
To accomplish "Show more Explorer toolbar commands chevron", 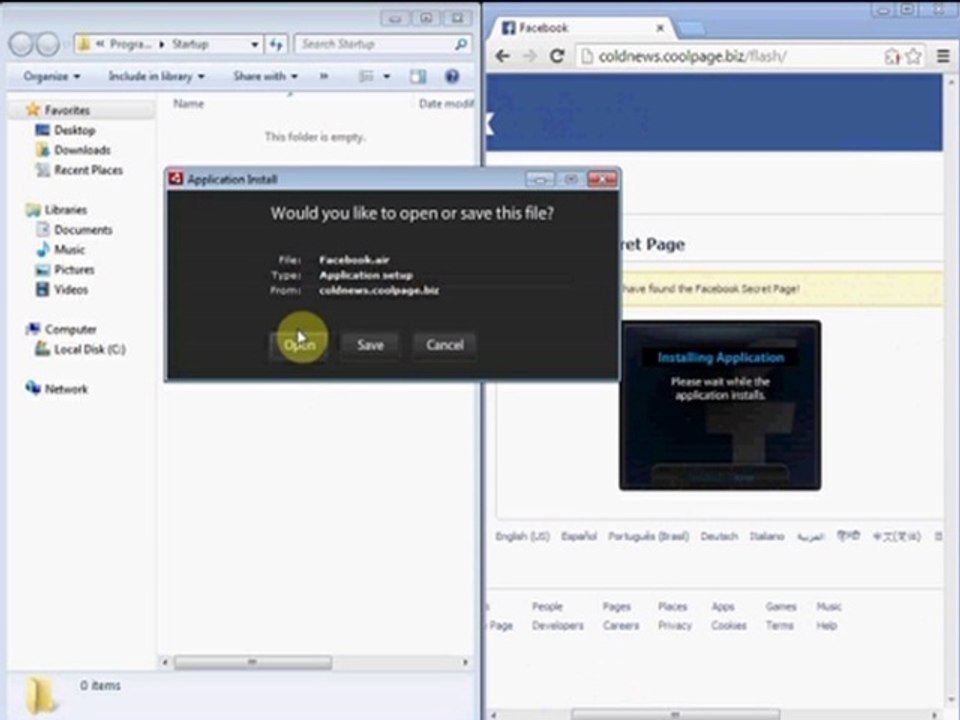I will (x=324, y=77).
